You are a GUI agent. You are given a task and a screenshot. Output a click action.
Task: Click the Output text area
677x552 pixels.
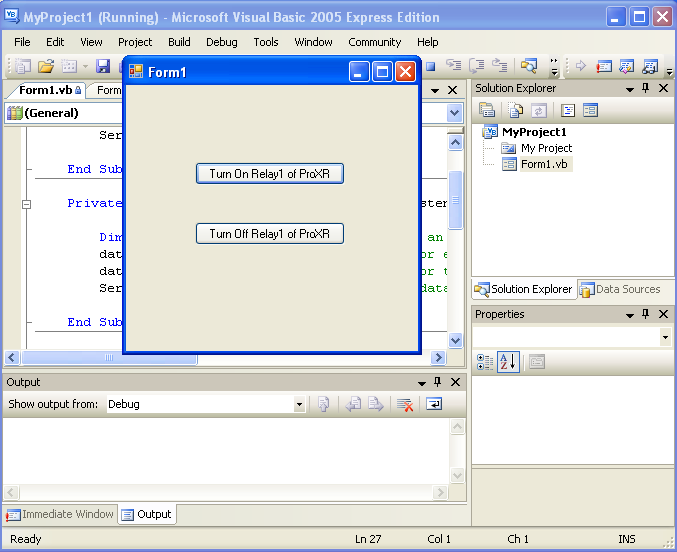click(x=226, y=451)
